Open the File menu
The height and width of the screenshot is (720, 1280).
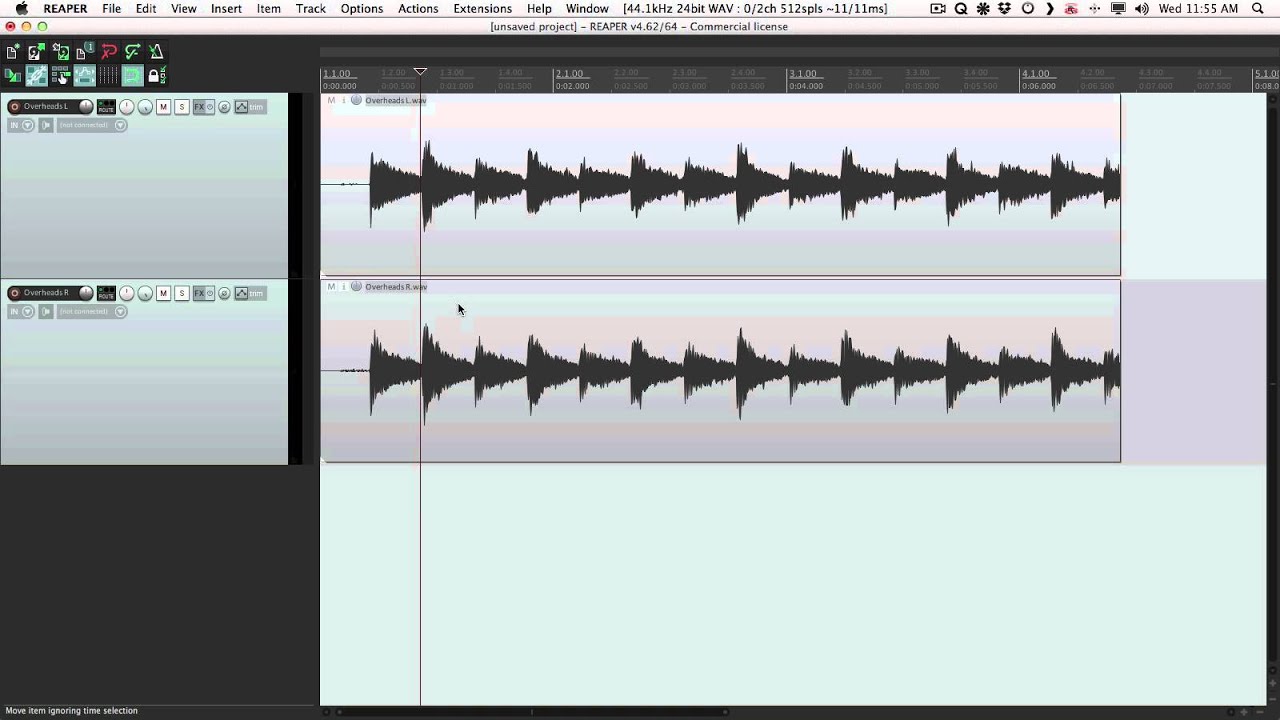(x=111, y=8)
